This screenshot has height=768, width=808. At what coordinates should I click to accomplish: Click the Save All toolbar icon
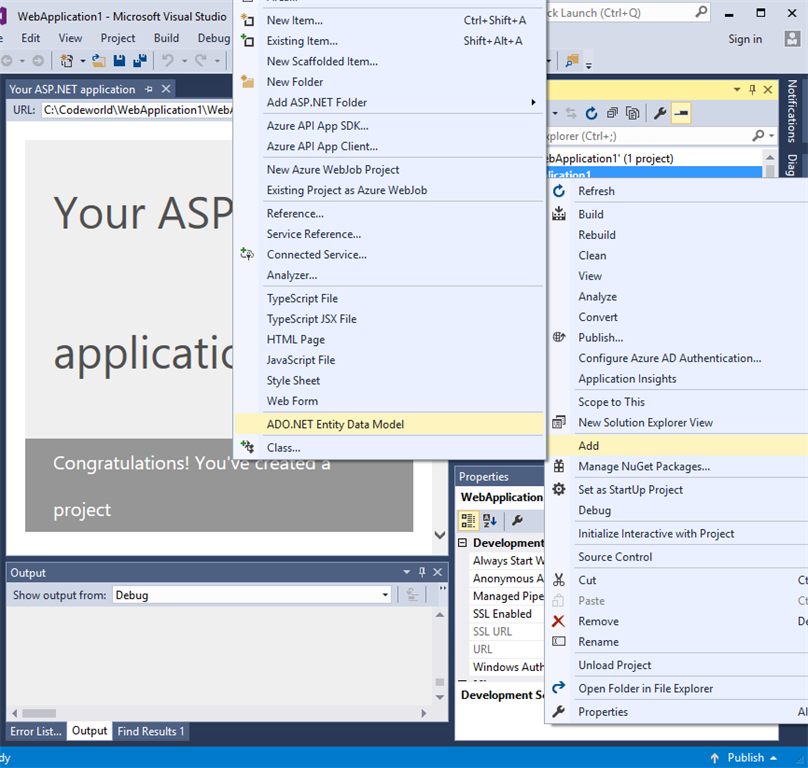pos(140,61)
